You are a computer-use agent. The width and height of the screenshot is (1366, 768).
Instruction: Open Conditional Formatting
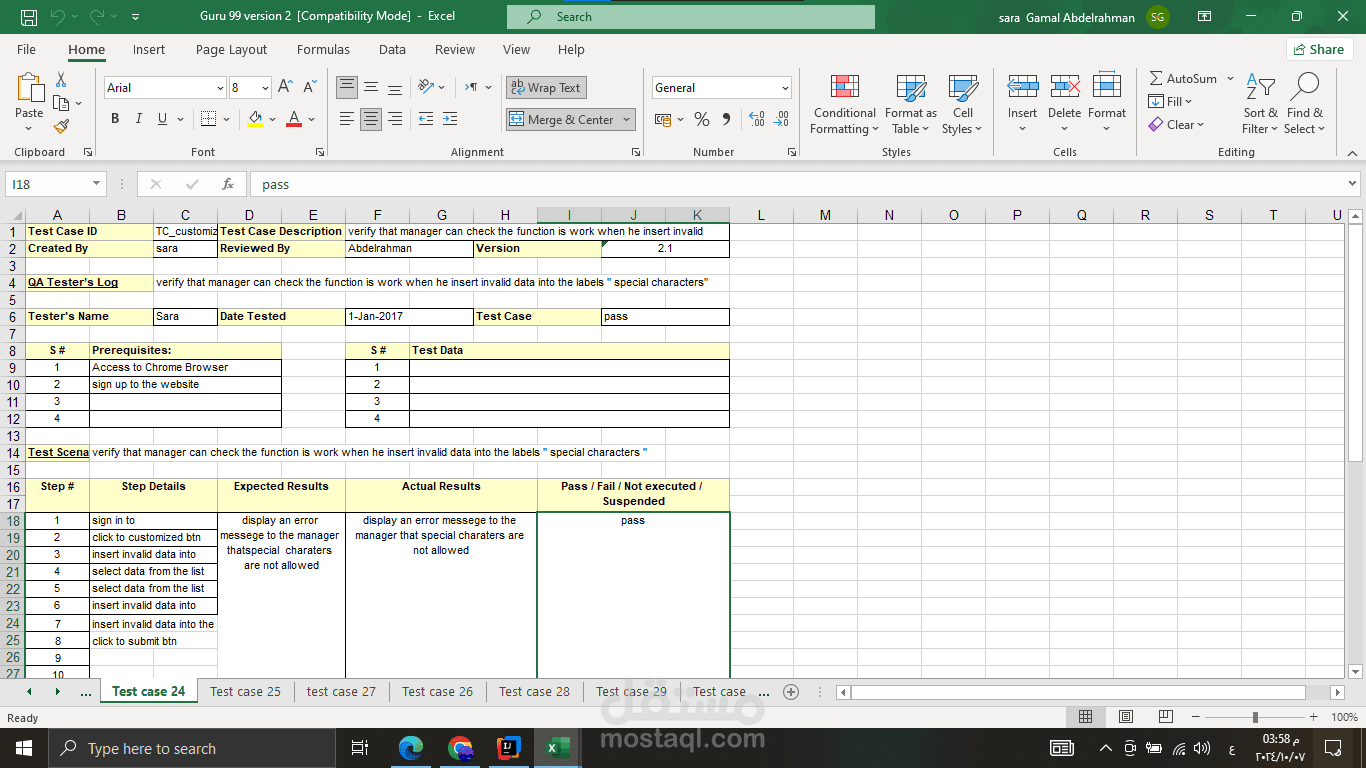click(x=845, y=104)
